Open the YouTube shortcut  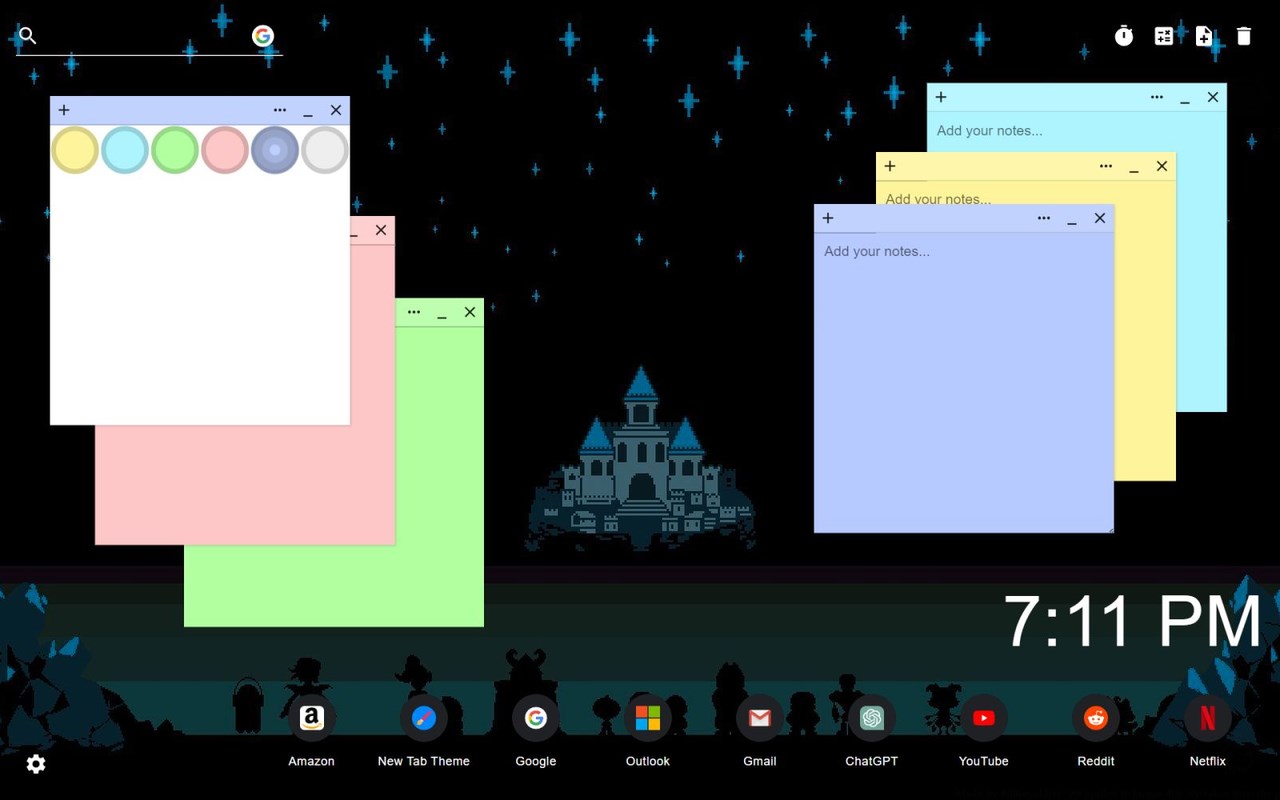[984, 718]
